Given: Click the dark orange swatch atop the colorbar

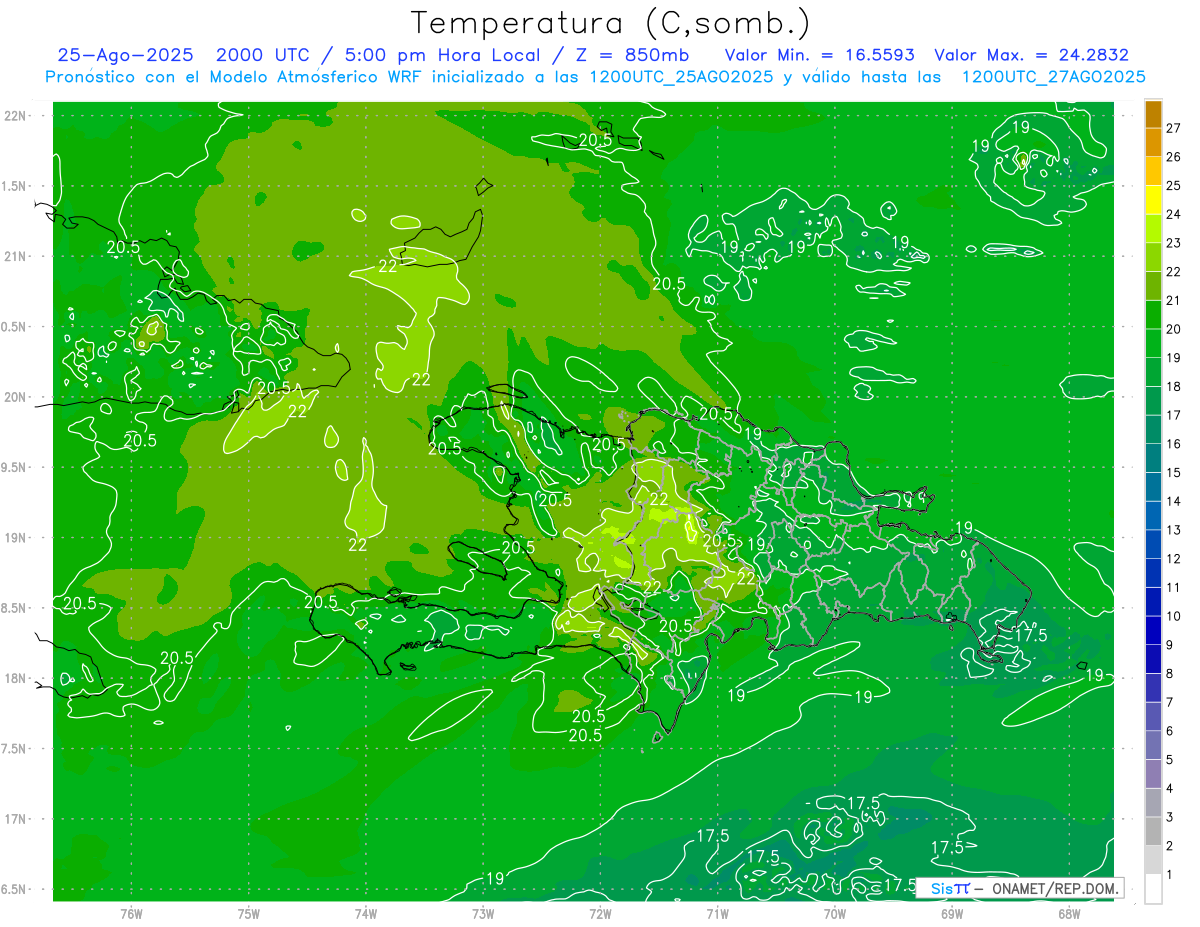Looking at the screenshot, I should (x=1153, y=114).
